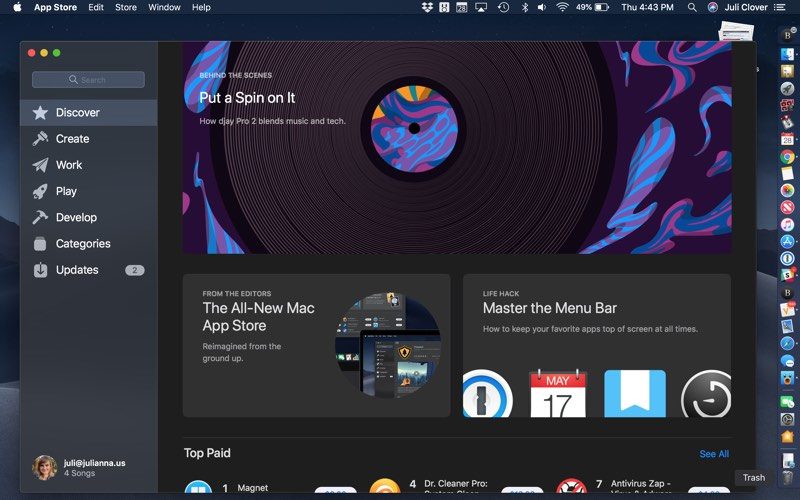The width and height of the screenshot is (800, 500).
Task: Open Magnet in the Top Paid list
Action: (x=252, y=488)
